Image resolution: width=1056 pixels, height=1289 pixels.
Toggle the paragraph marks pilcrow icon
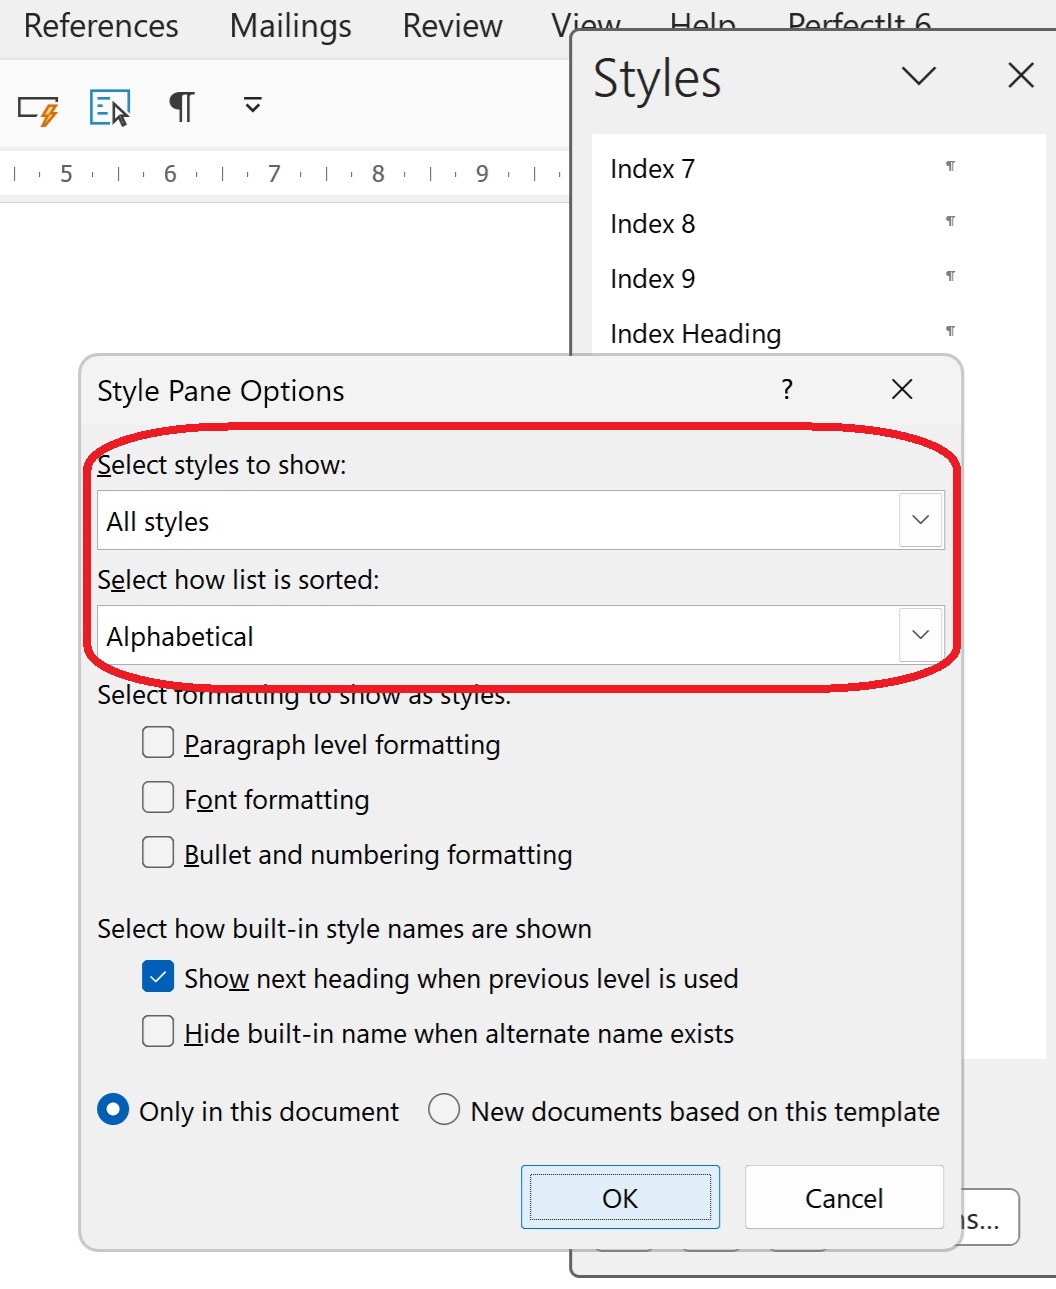(181, 106)
